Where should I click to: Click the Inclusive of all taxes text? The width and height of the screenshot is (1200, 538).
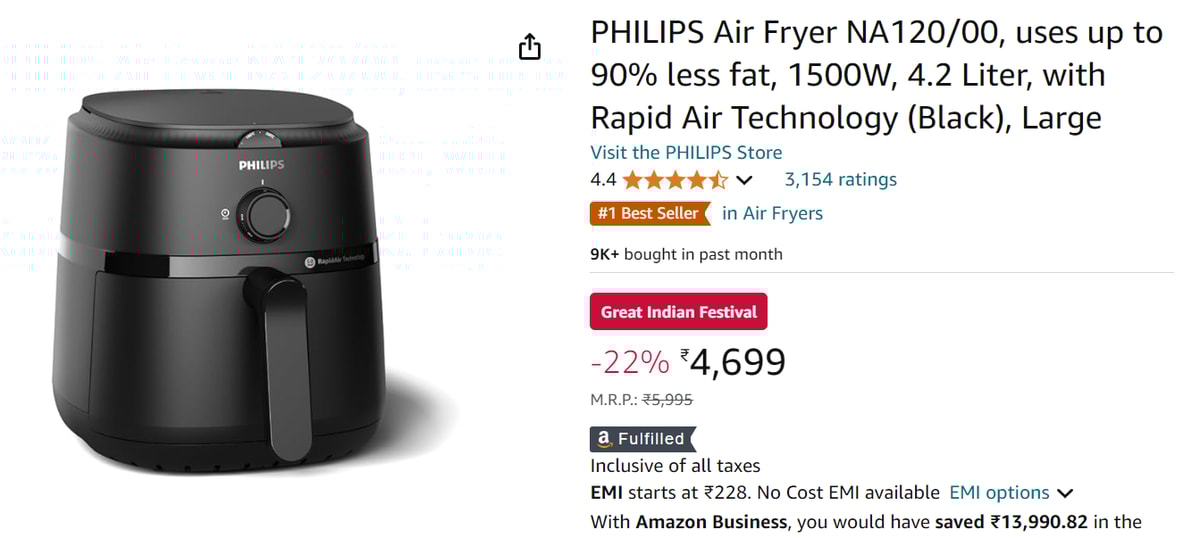[x=675, y=466]
